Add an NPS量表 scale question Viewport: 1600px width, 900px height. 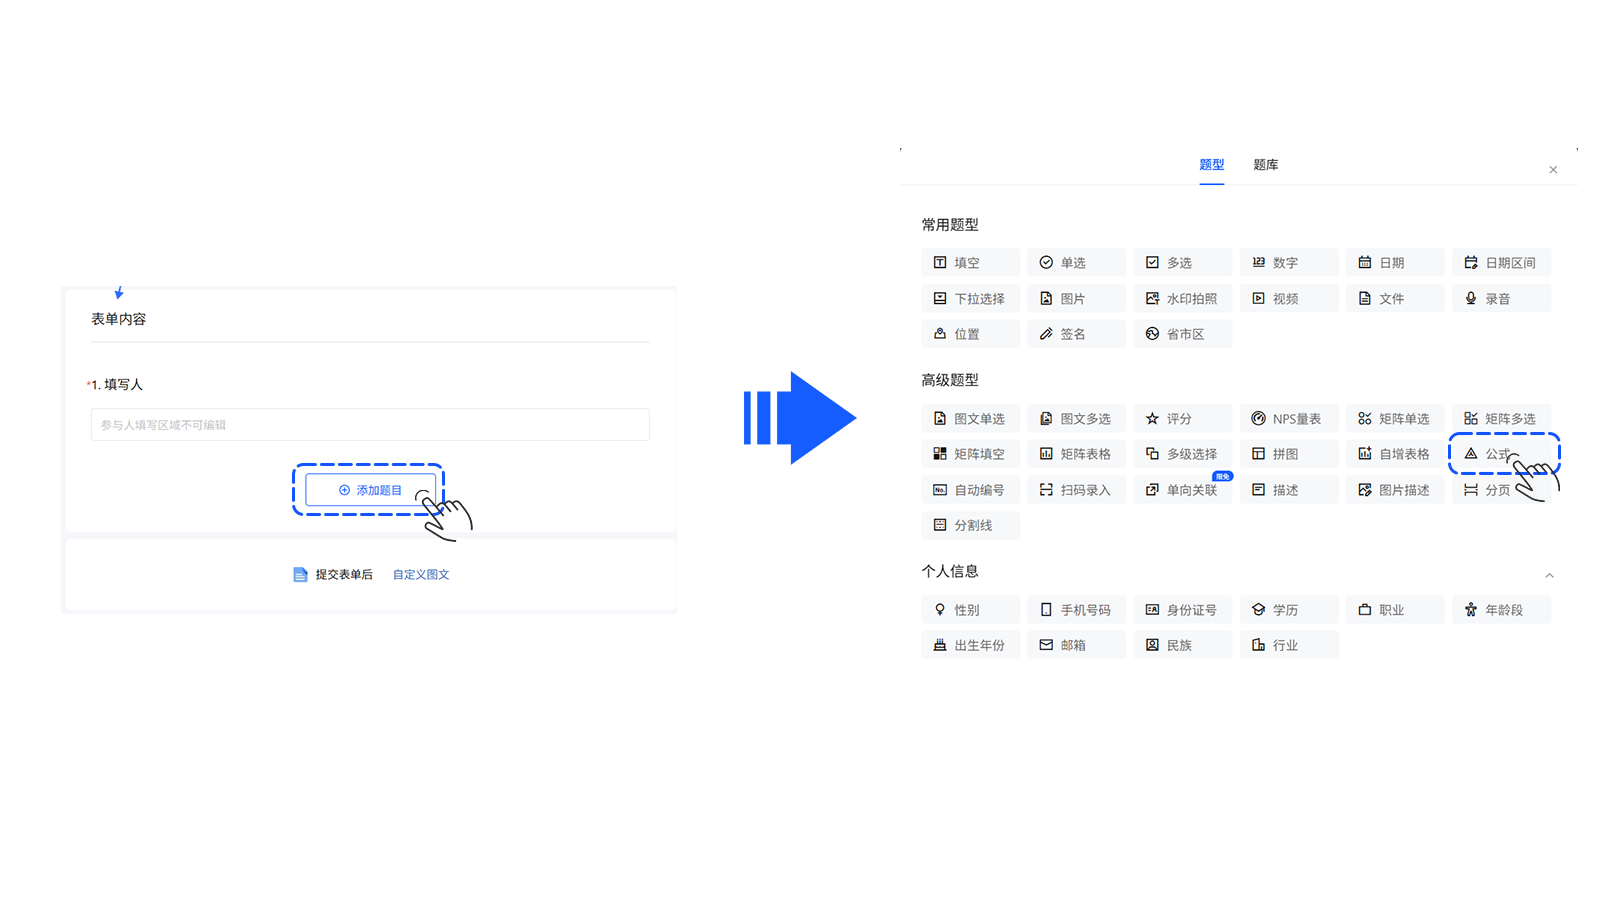pos(1289,418)
